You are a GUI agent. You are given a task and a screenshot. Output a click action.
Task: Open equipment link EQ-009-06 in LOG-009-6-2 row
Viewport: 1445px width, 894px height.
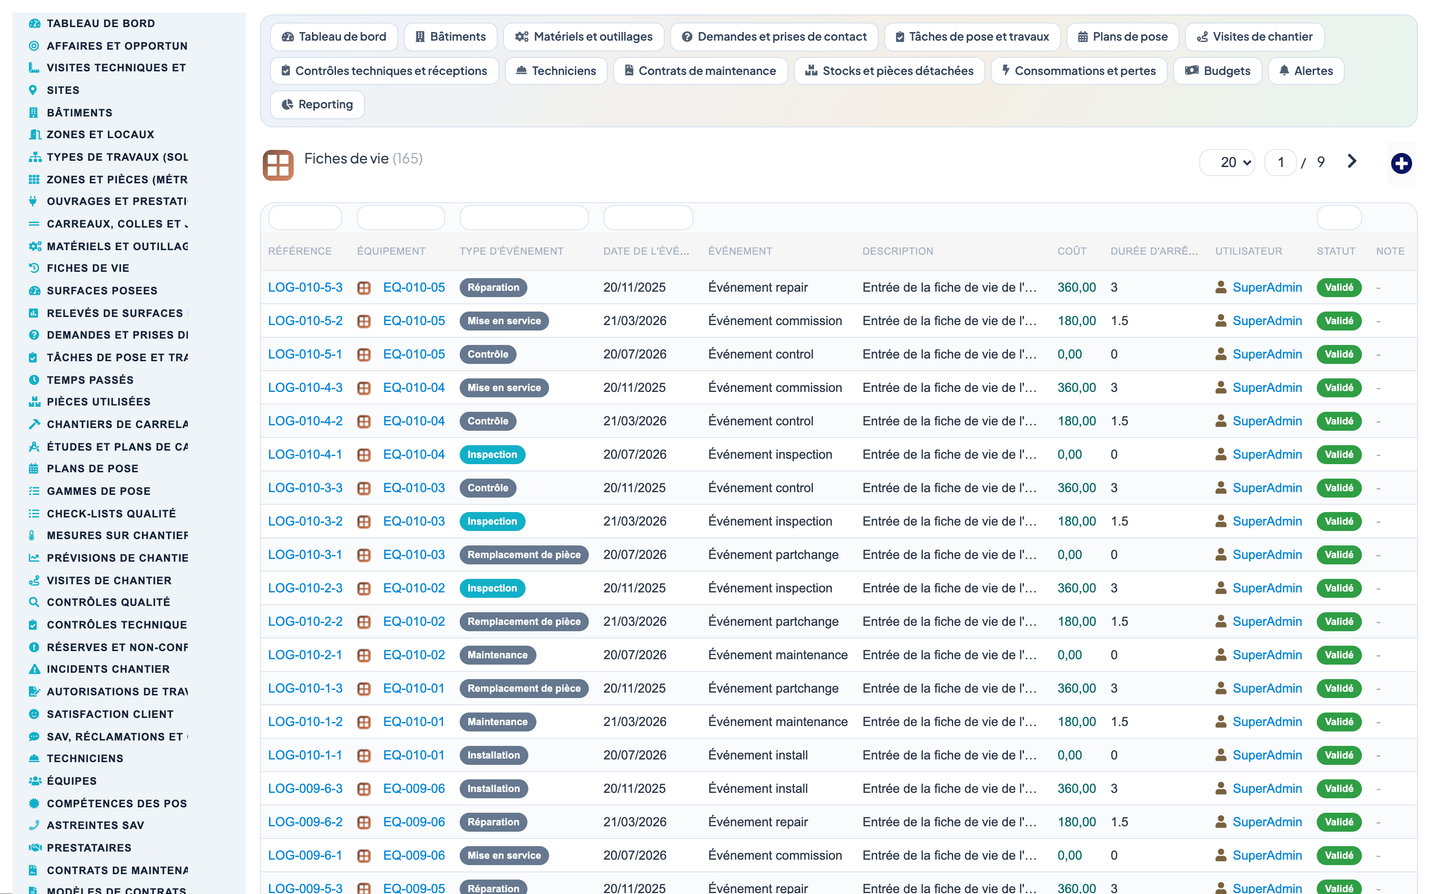pos(414,822)
